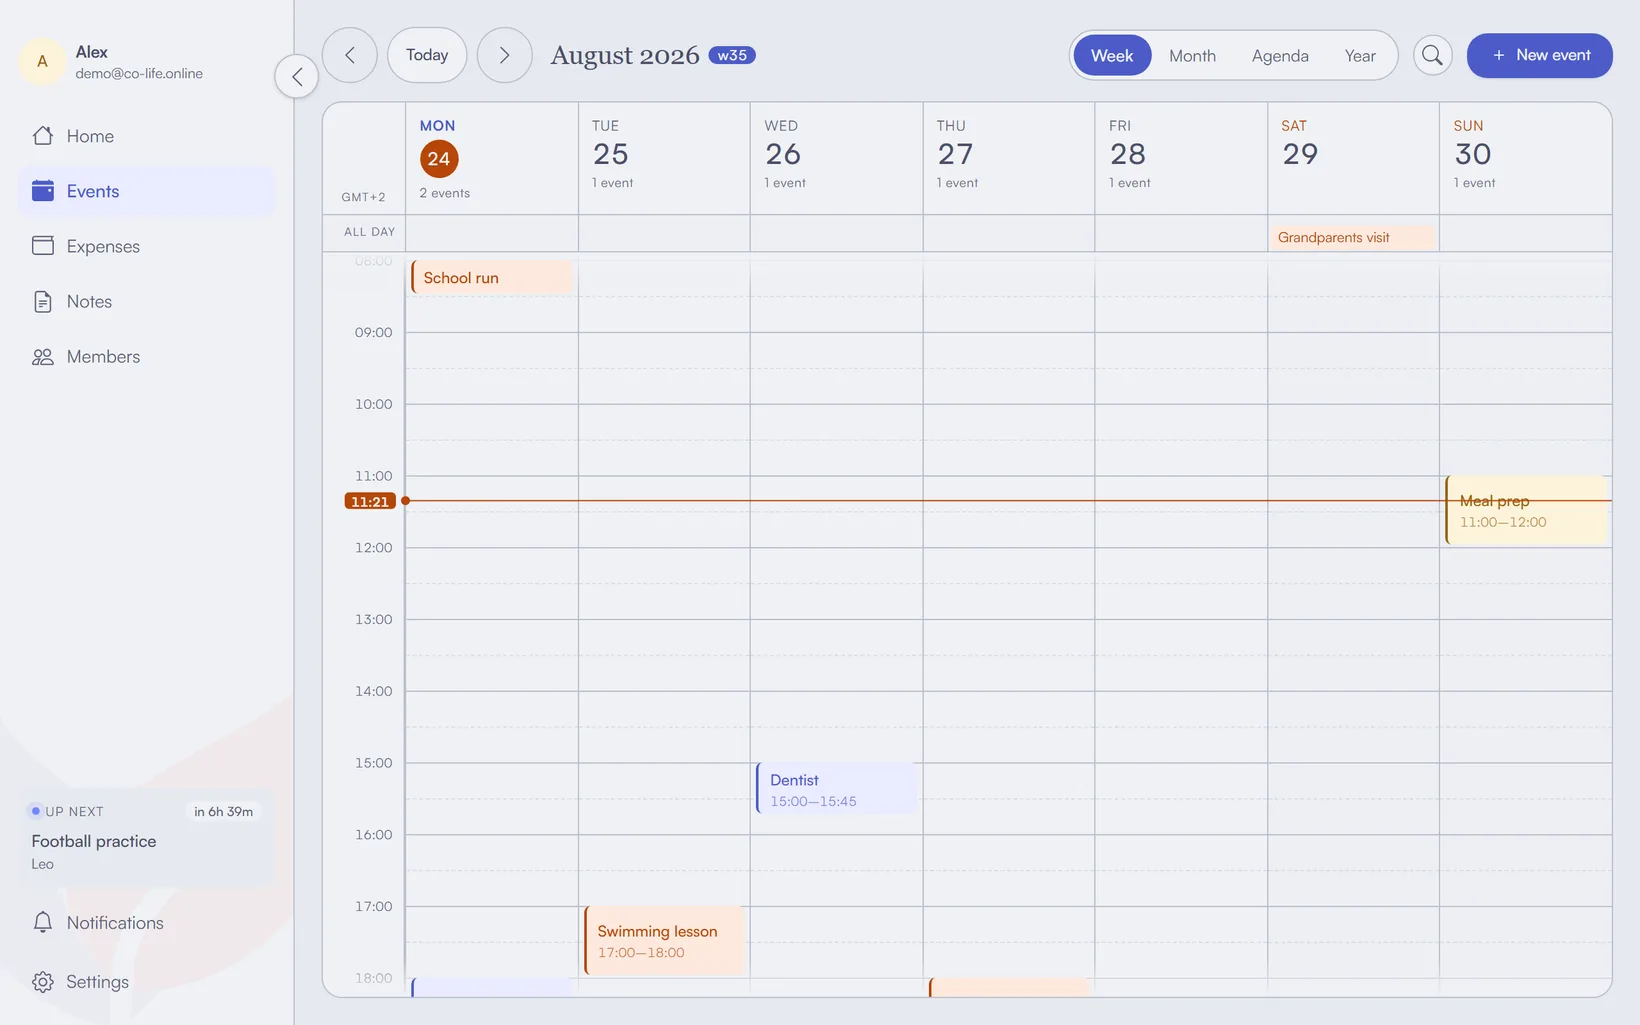Open Notes page in sidebar
The height and width of the screenshot is (1025, 1640).
[147, 301]
